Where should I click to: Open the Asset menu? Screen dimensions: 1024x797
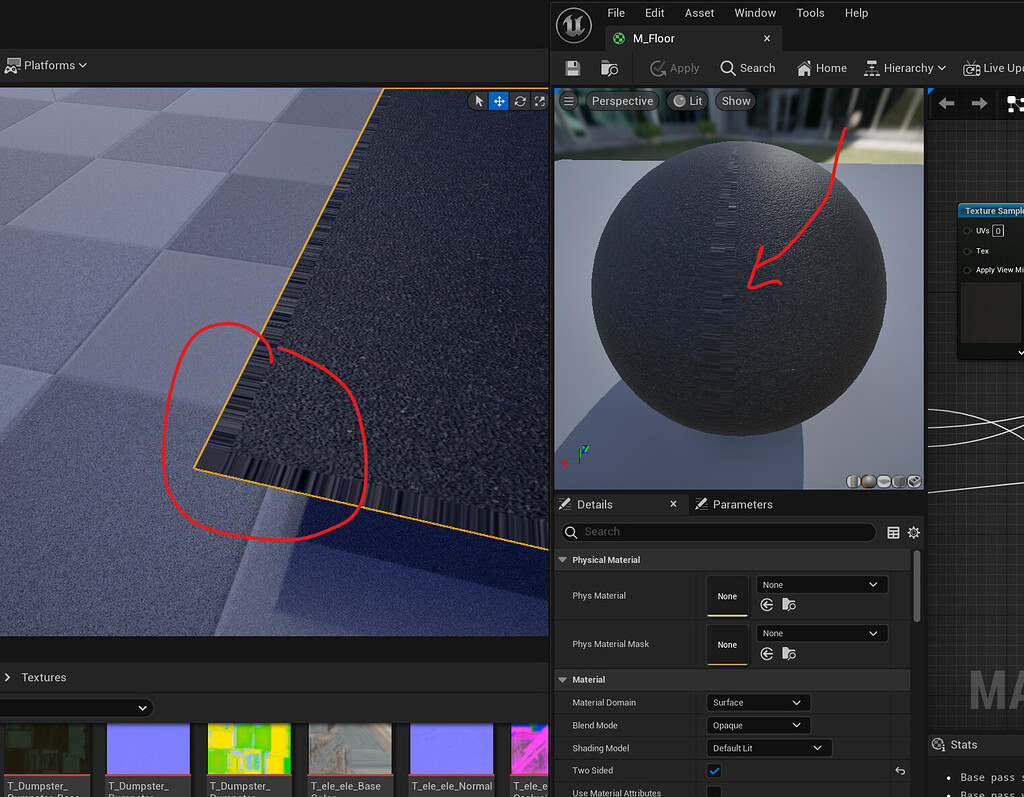pyautogui.click(x=699, y=13)
